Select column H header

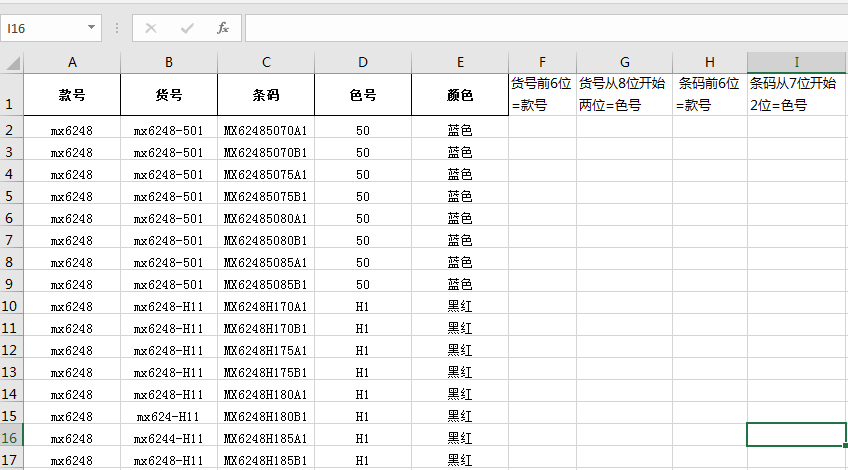pos(710,63)
